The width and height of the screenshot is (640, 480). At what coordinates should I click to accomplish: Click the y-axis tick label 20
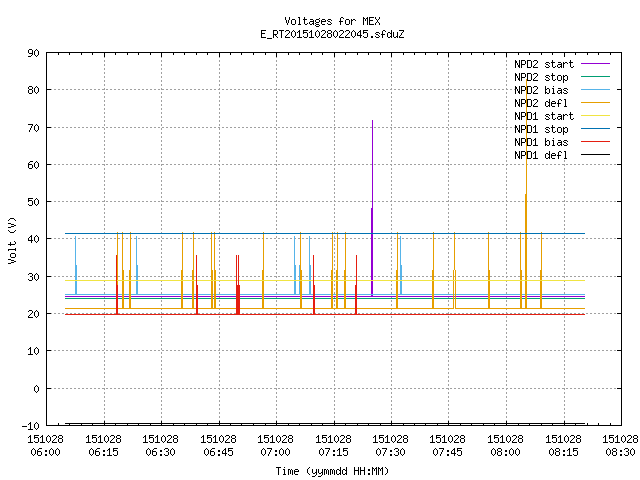(33, 314)
